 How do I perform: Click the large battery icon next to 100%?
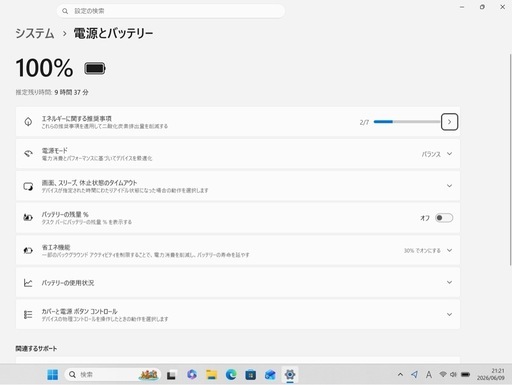click(95, 68)
